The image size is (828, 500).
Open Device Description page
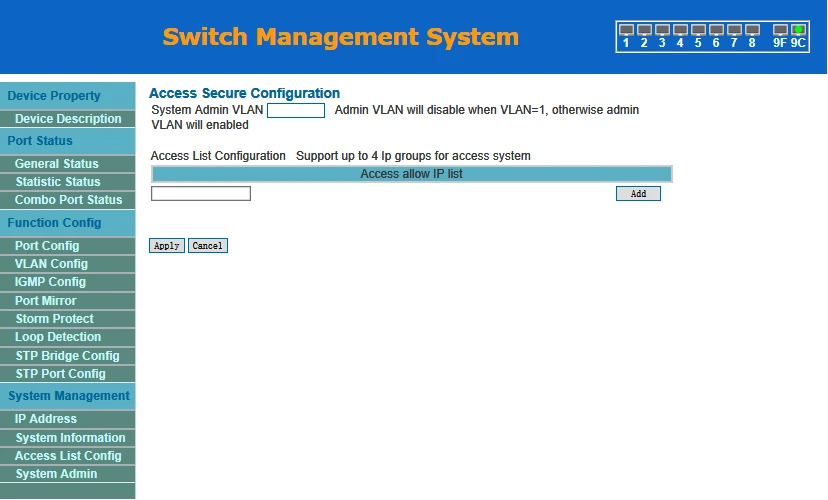tap(68, 119)
